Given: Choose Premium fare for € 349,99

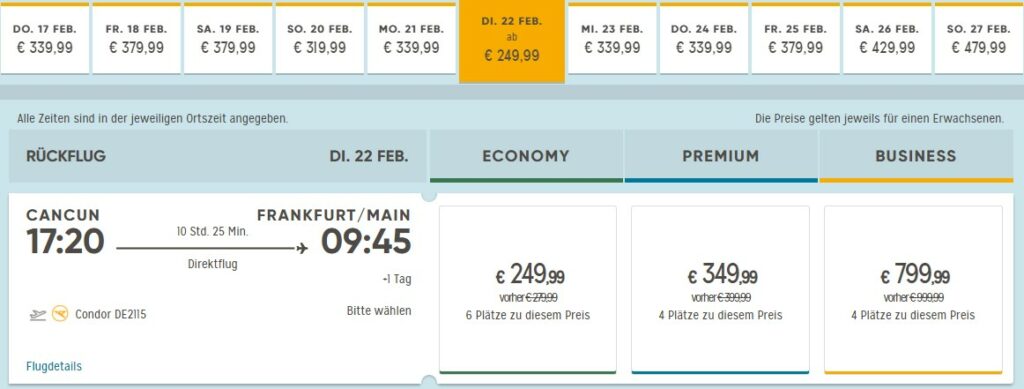Looking at the screenshot, I should tap(720, 290).
